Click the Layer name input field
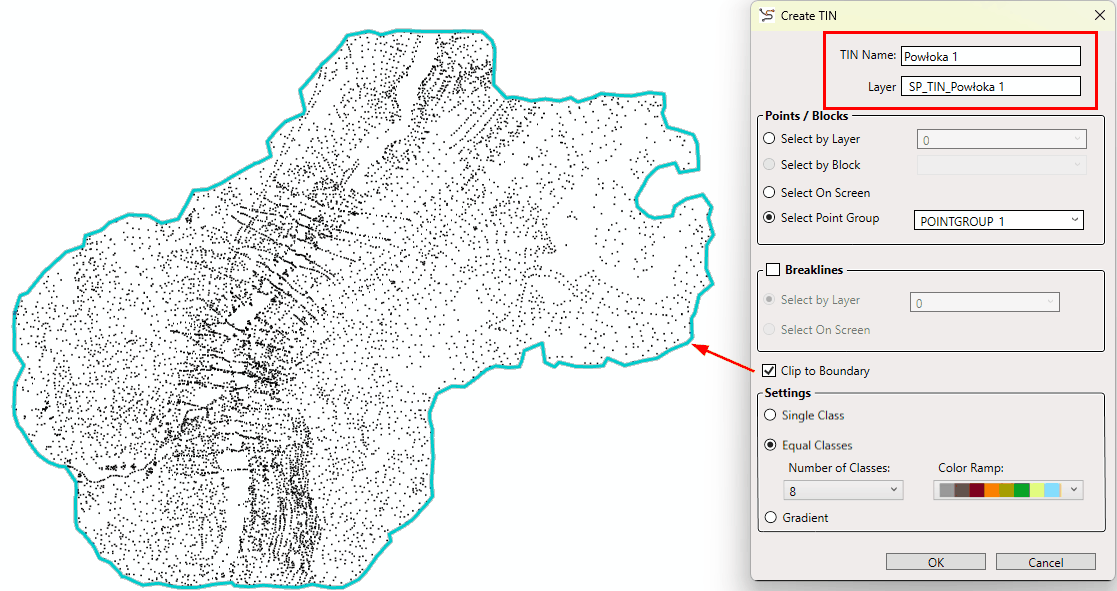This screenshot has height=591, width=1117. click(990, 87)
